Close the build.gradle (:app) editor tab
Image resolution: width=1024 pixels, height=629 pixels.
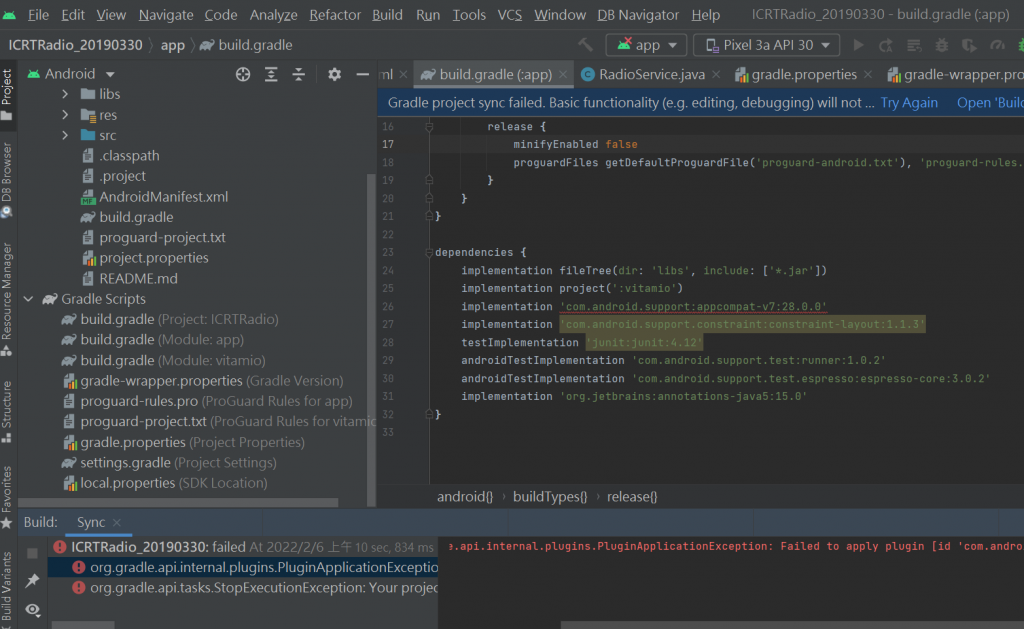[563, 74]
